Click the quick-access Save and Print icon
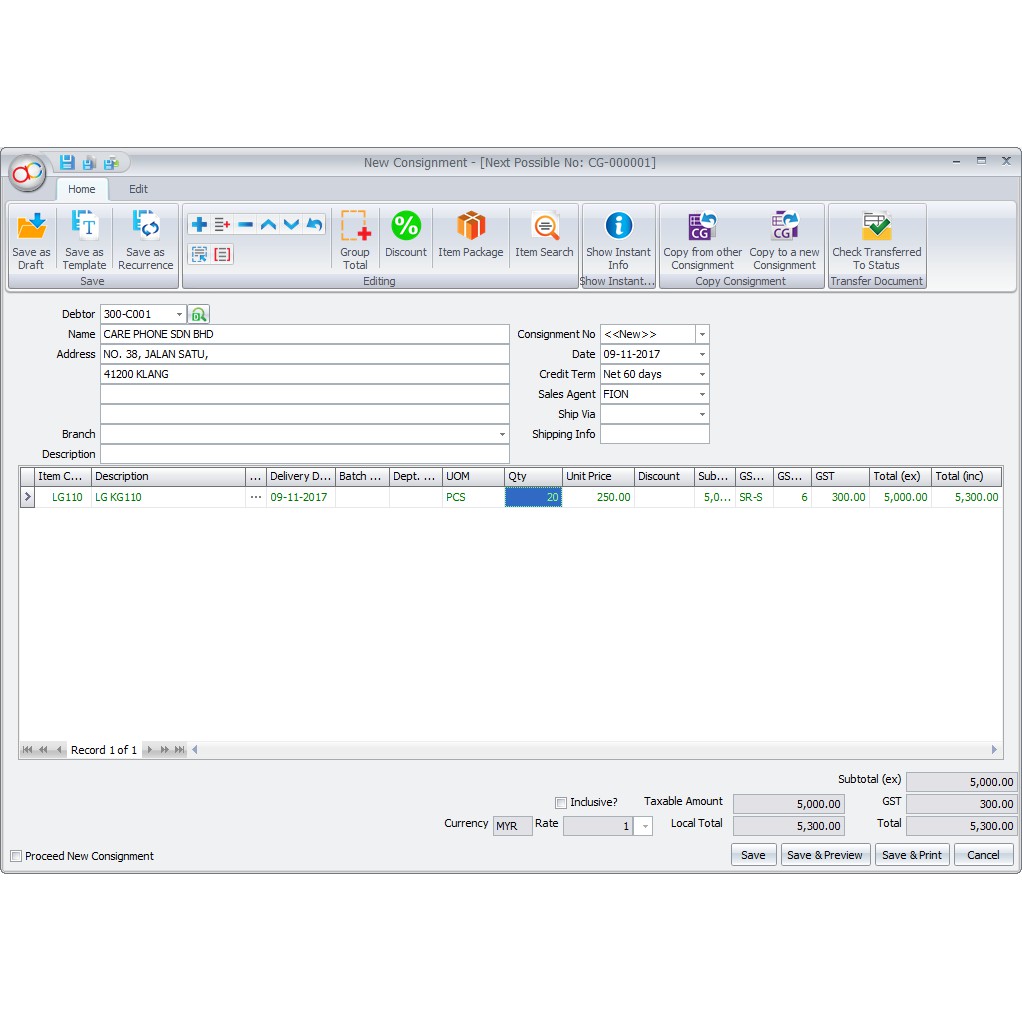Viewport: 1022px width, 1022px height. (x=112, y=163)
